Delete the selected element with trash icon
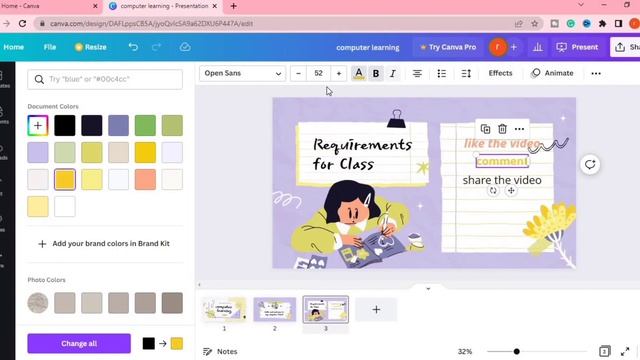Viewport: 640px width, 360px height. tap(502, 129)
